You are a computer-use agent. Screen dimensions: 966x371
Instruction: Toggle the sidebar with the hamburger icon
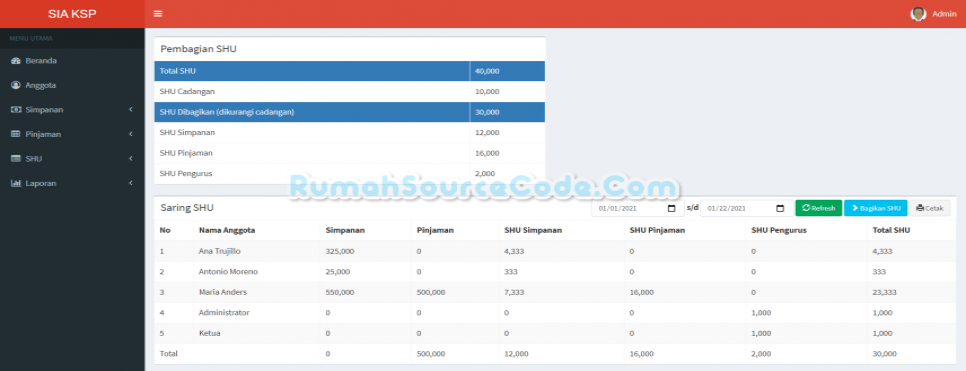coord(158,14)
